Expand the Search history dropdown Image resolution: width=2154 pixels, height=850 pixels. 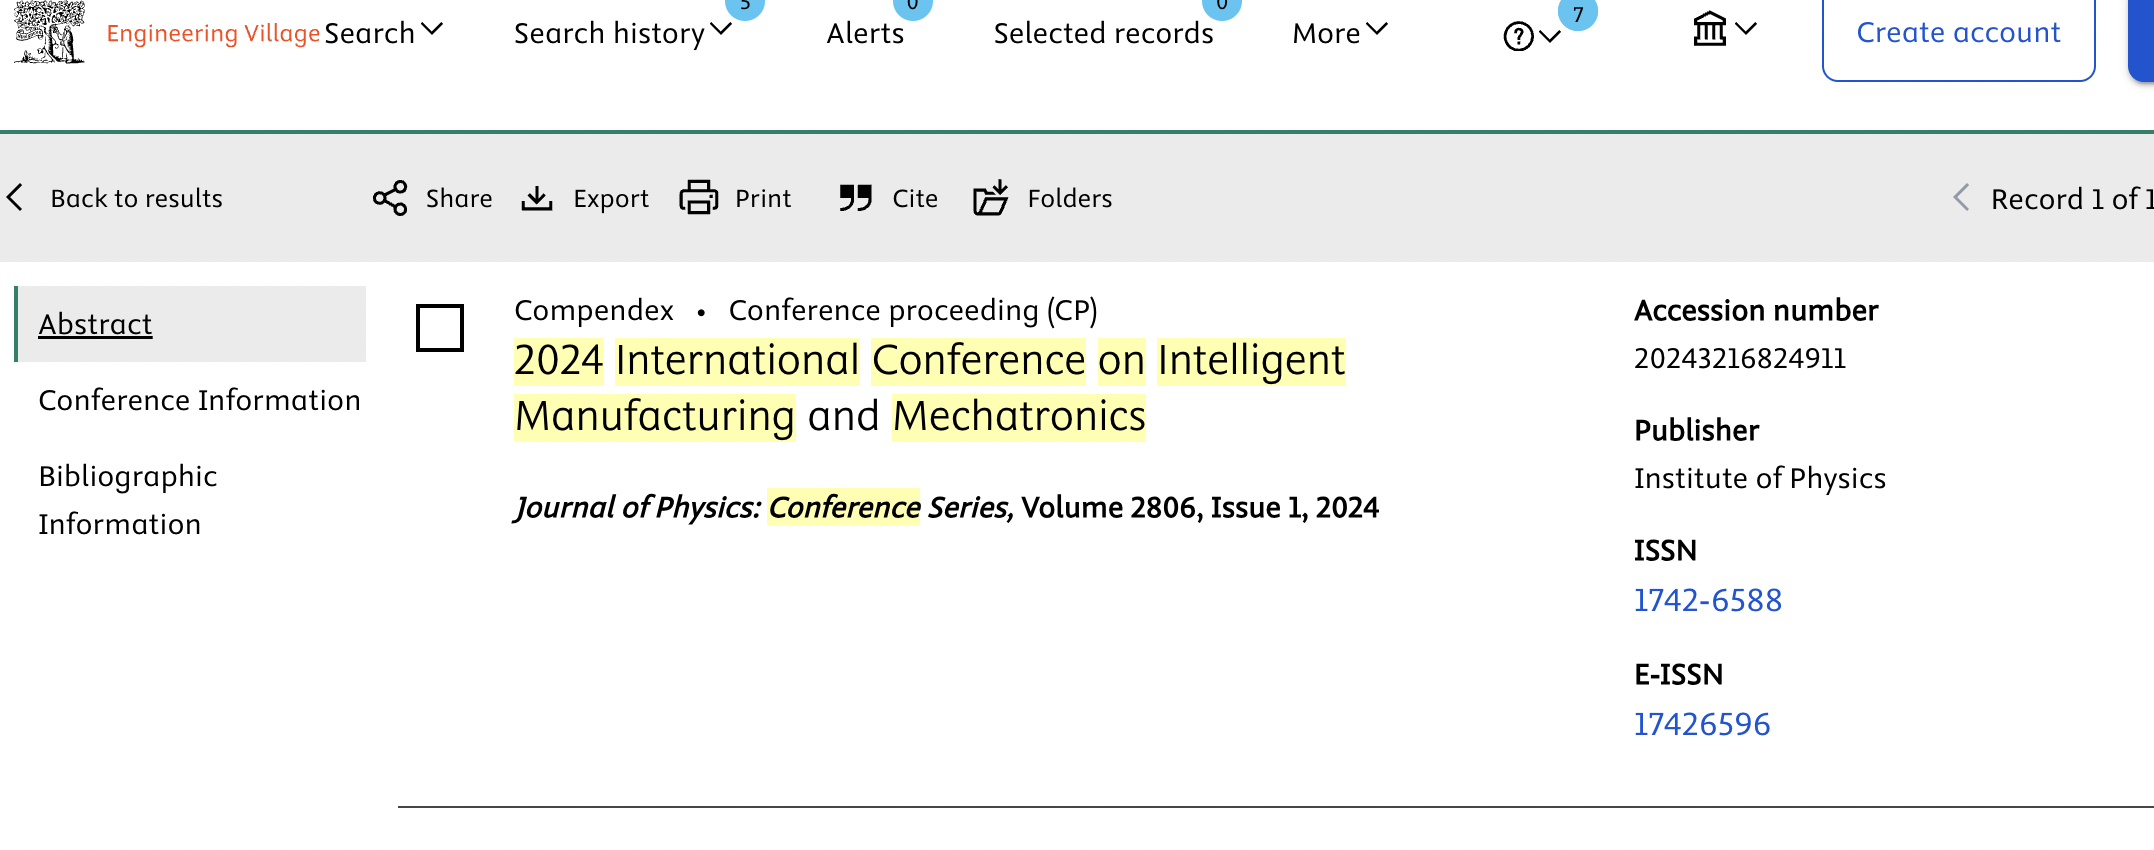[x=623, y=33]
